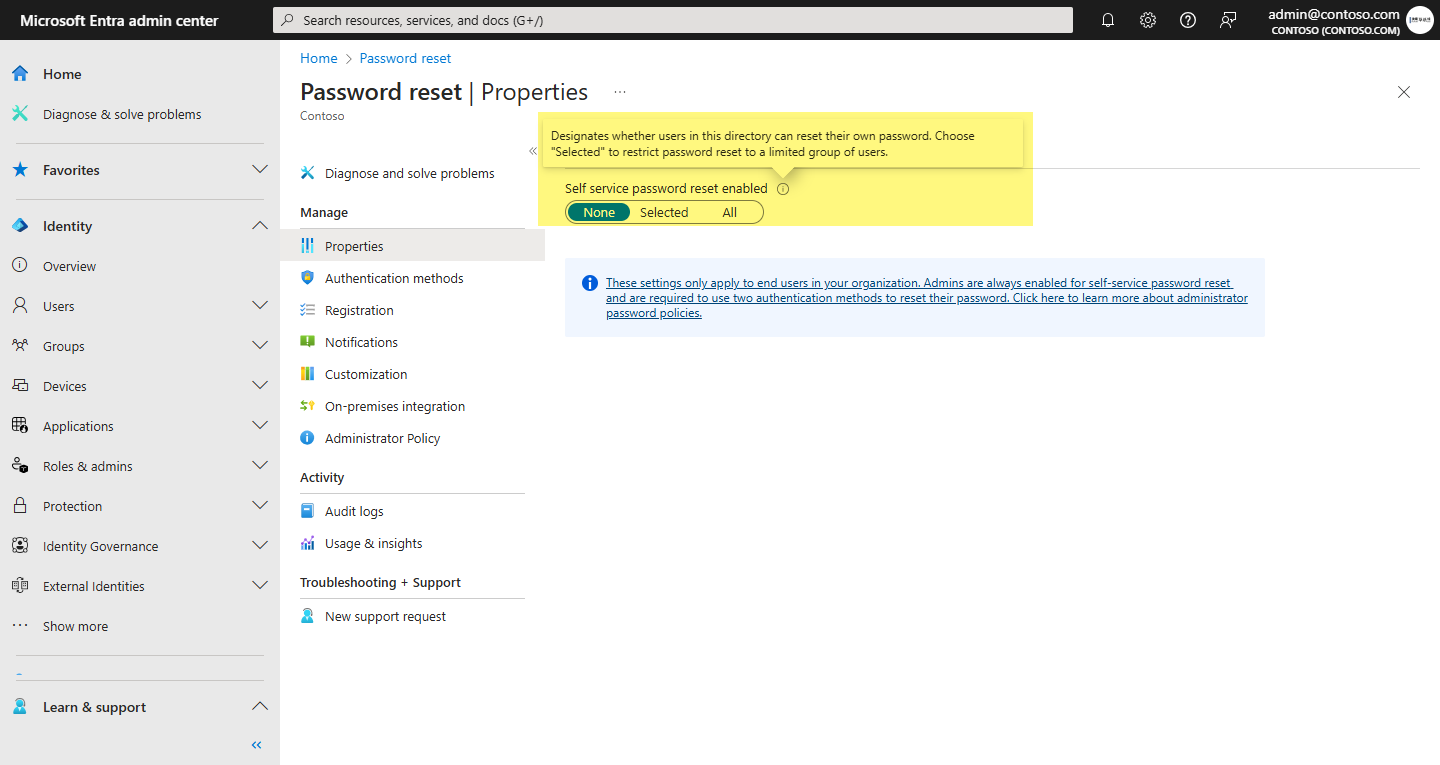Open Diagnose and solve problems in blade menu
Image resolution: width=1440 pixels, height=765 pixels.
tap(412, 173)
